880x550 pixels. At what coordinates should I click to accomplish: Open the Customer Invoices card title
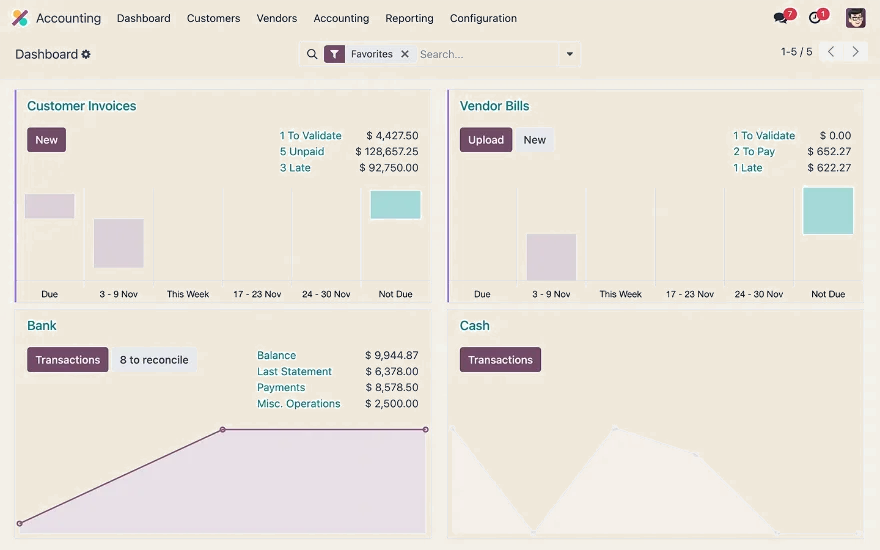[x=82, y=106]
